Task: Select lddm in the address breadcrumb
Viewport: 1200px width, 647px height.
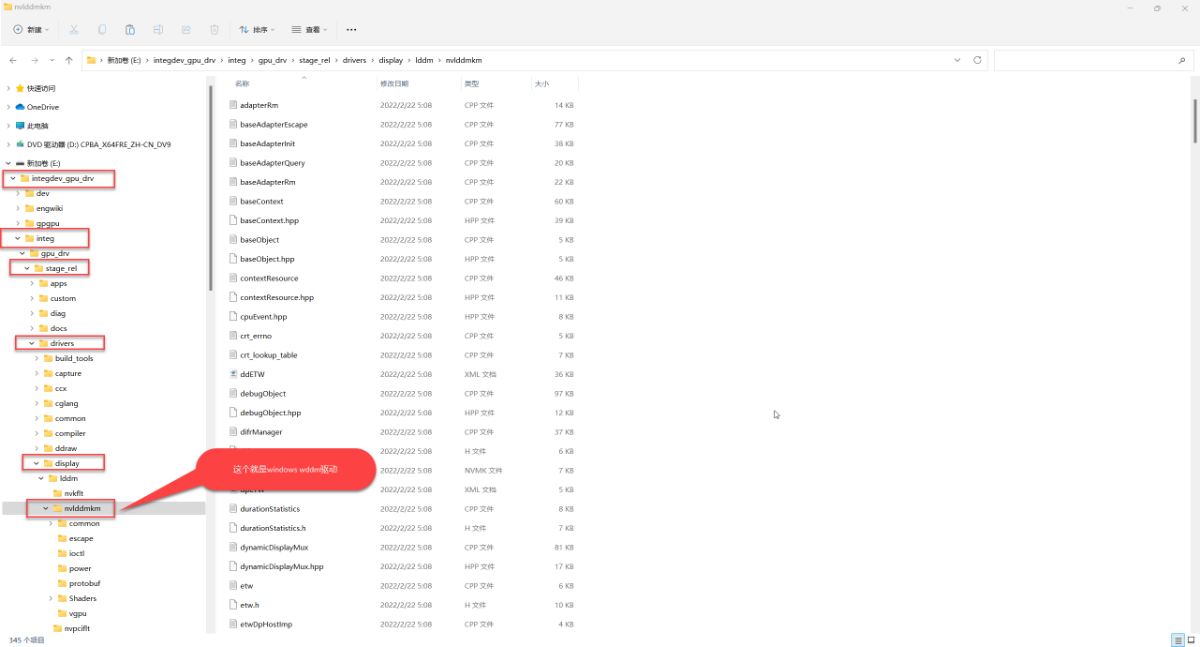Action: pyautogui.click(x=424, y=60)
